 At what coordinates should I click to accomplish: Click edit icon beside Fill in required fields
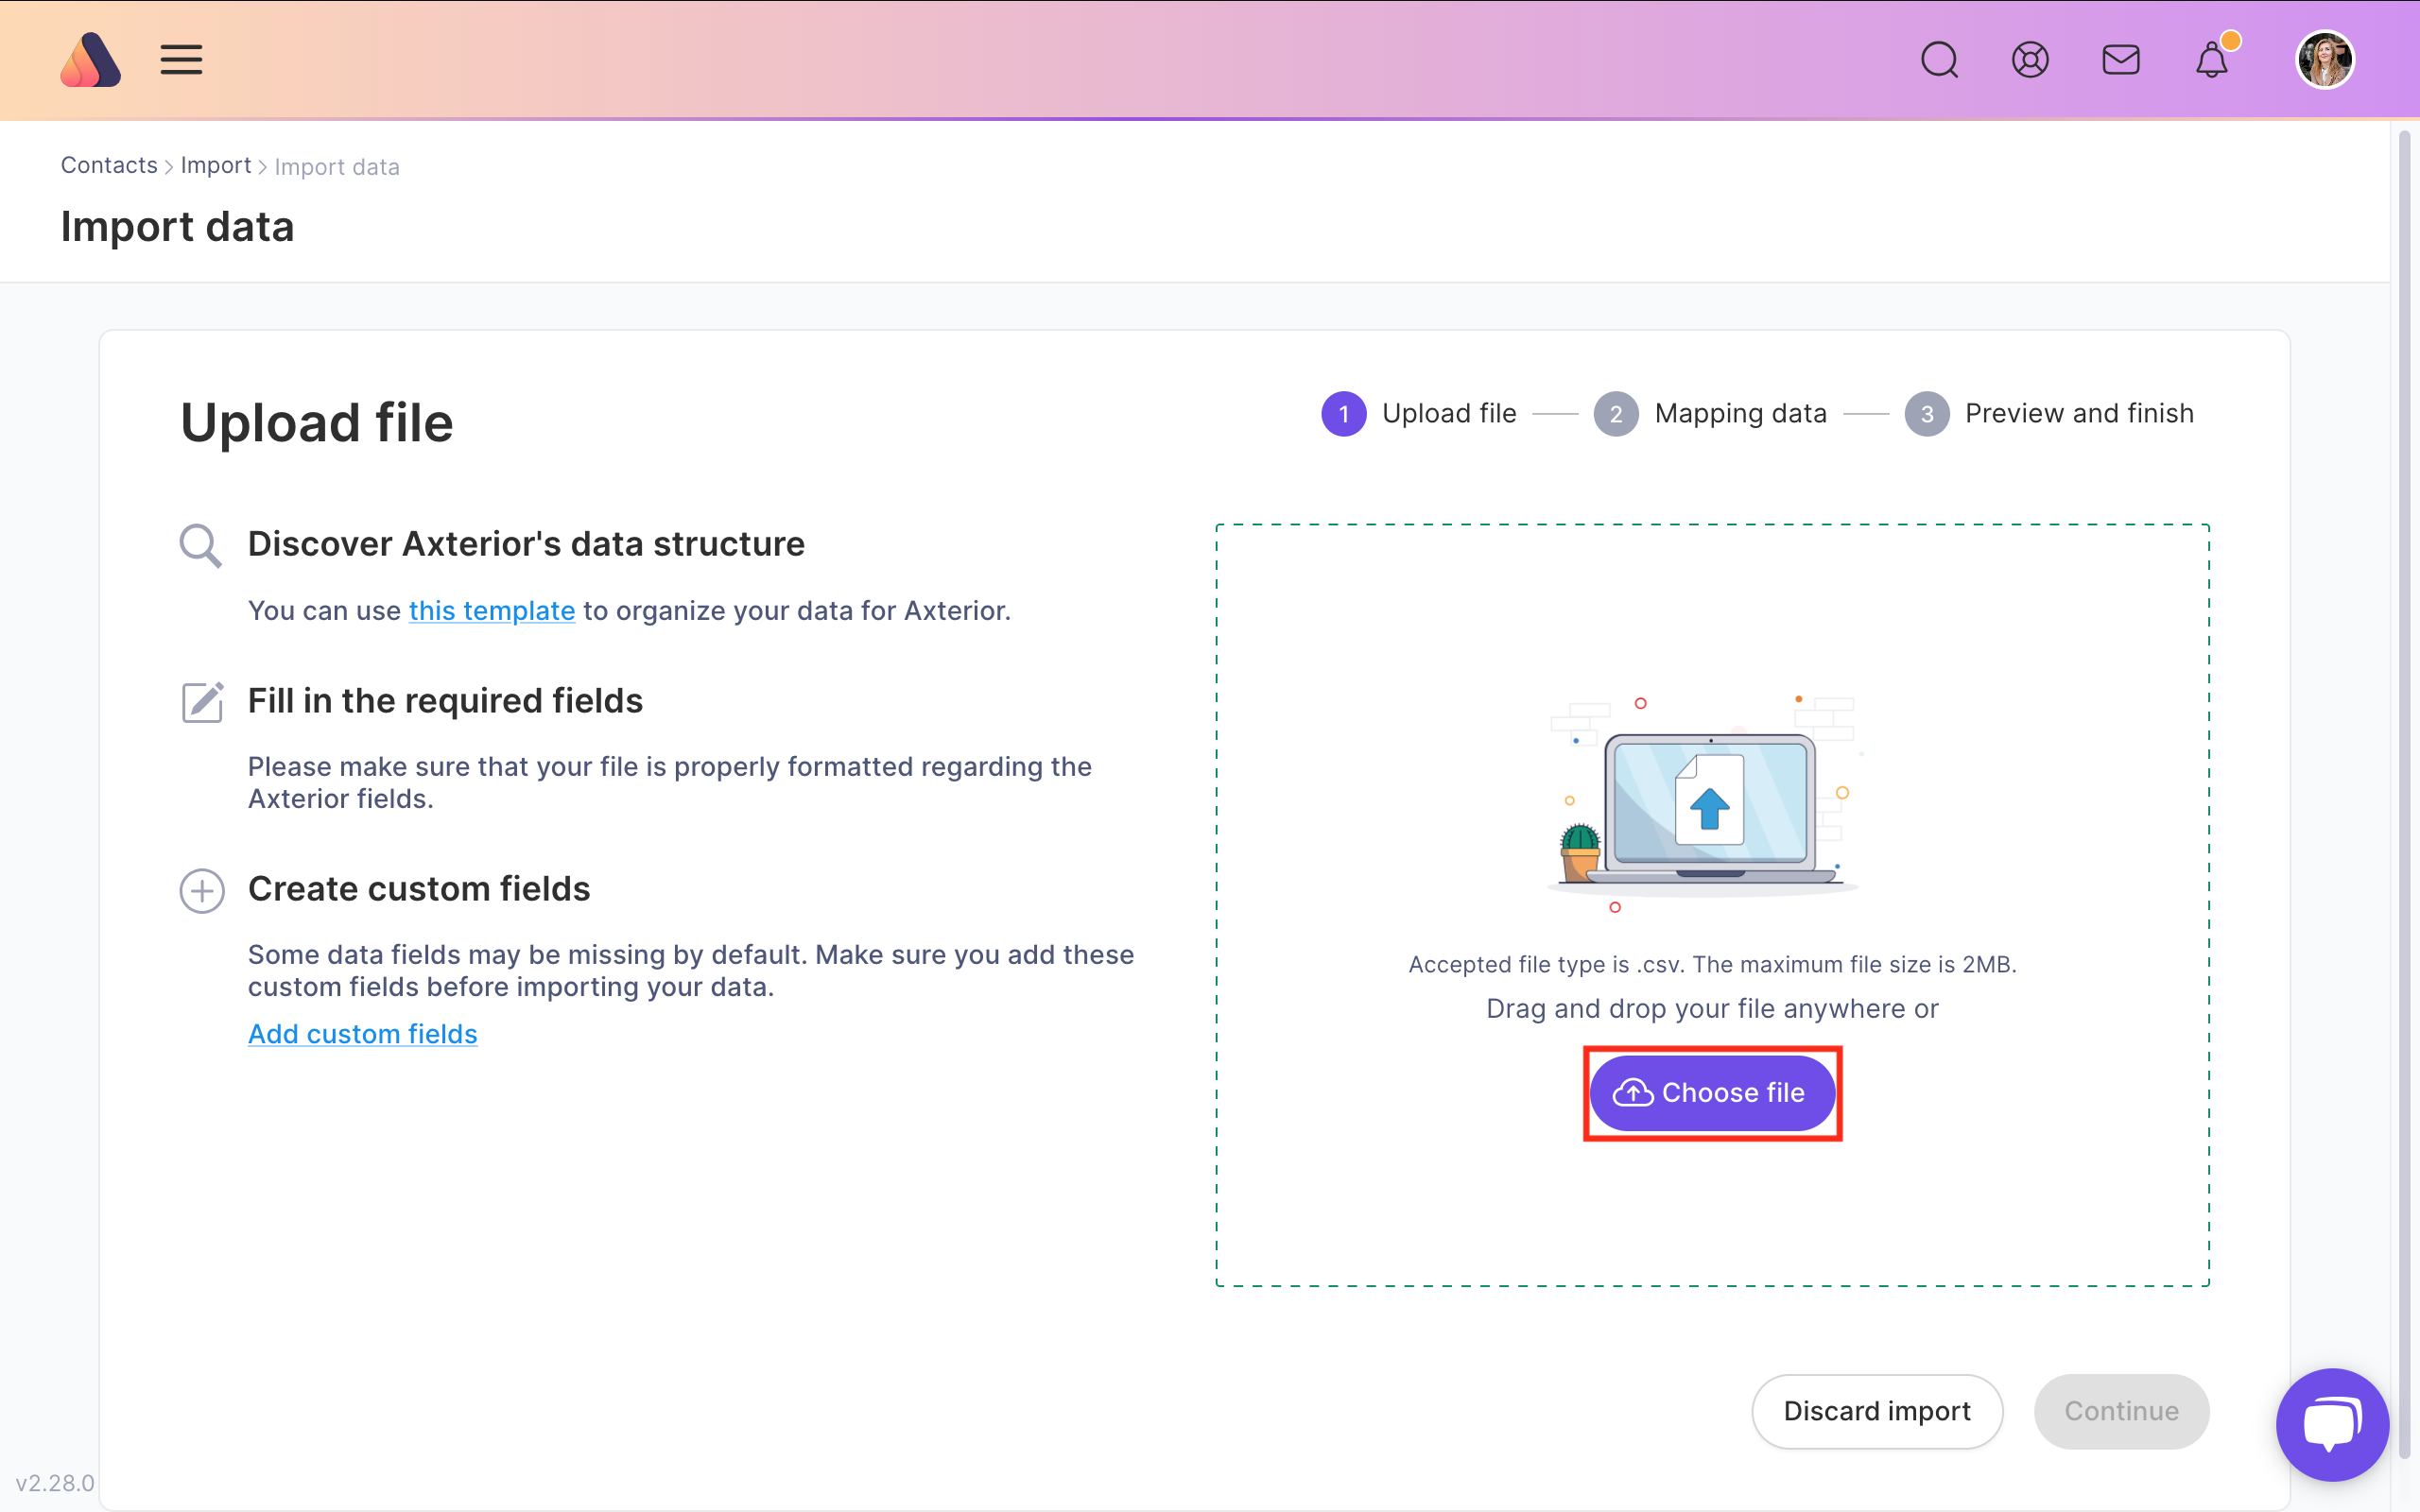click(202, 702)
